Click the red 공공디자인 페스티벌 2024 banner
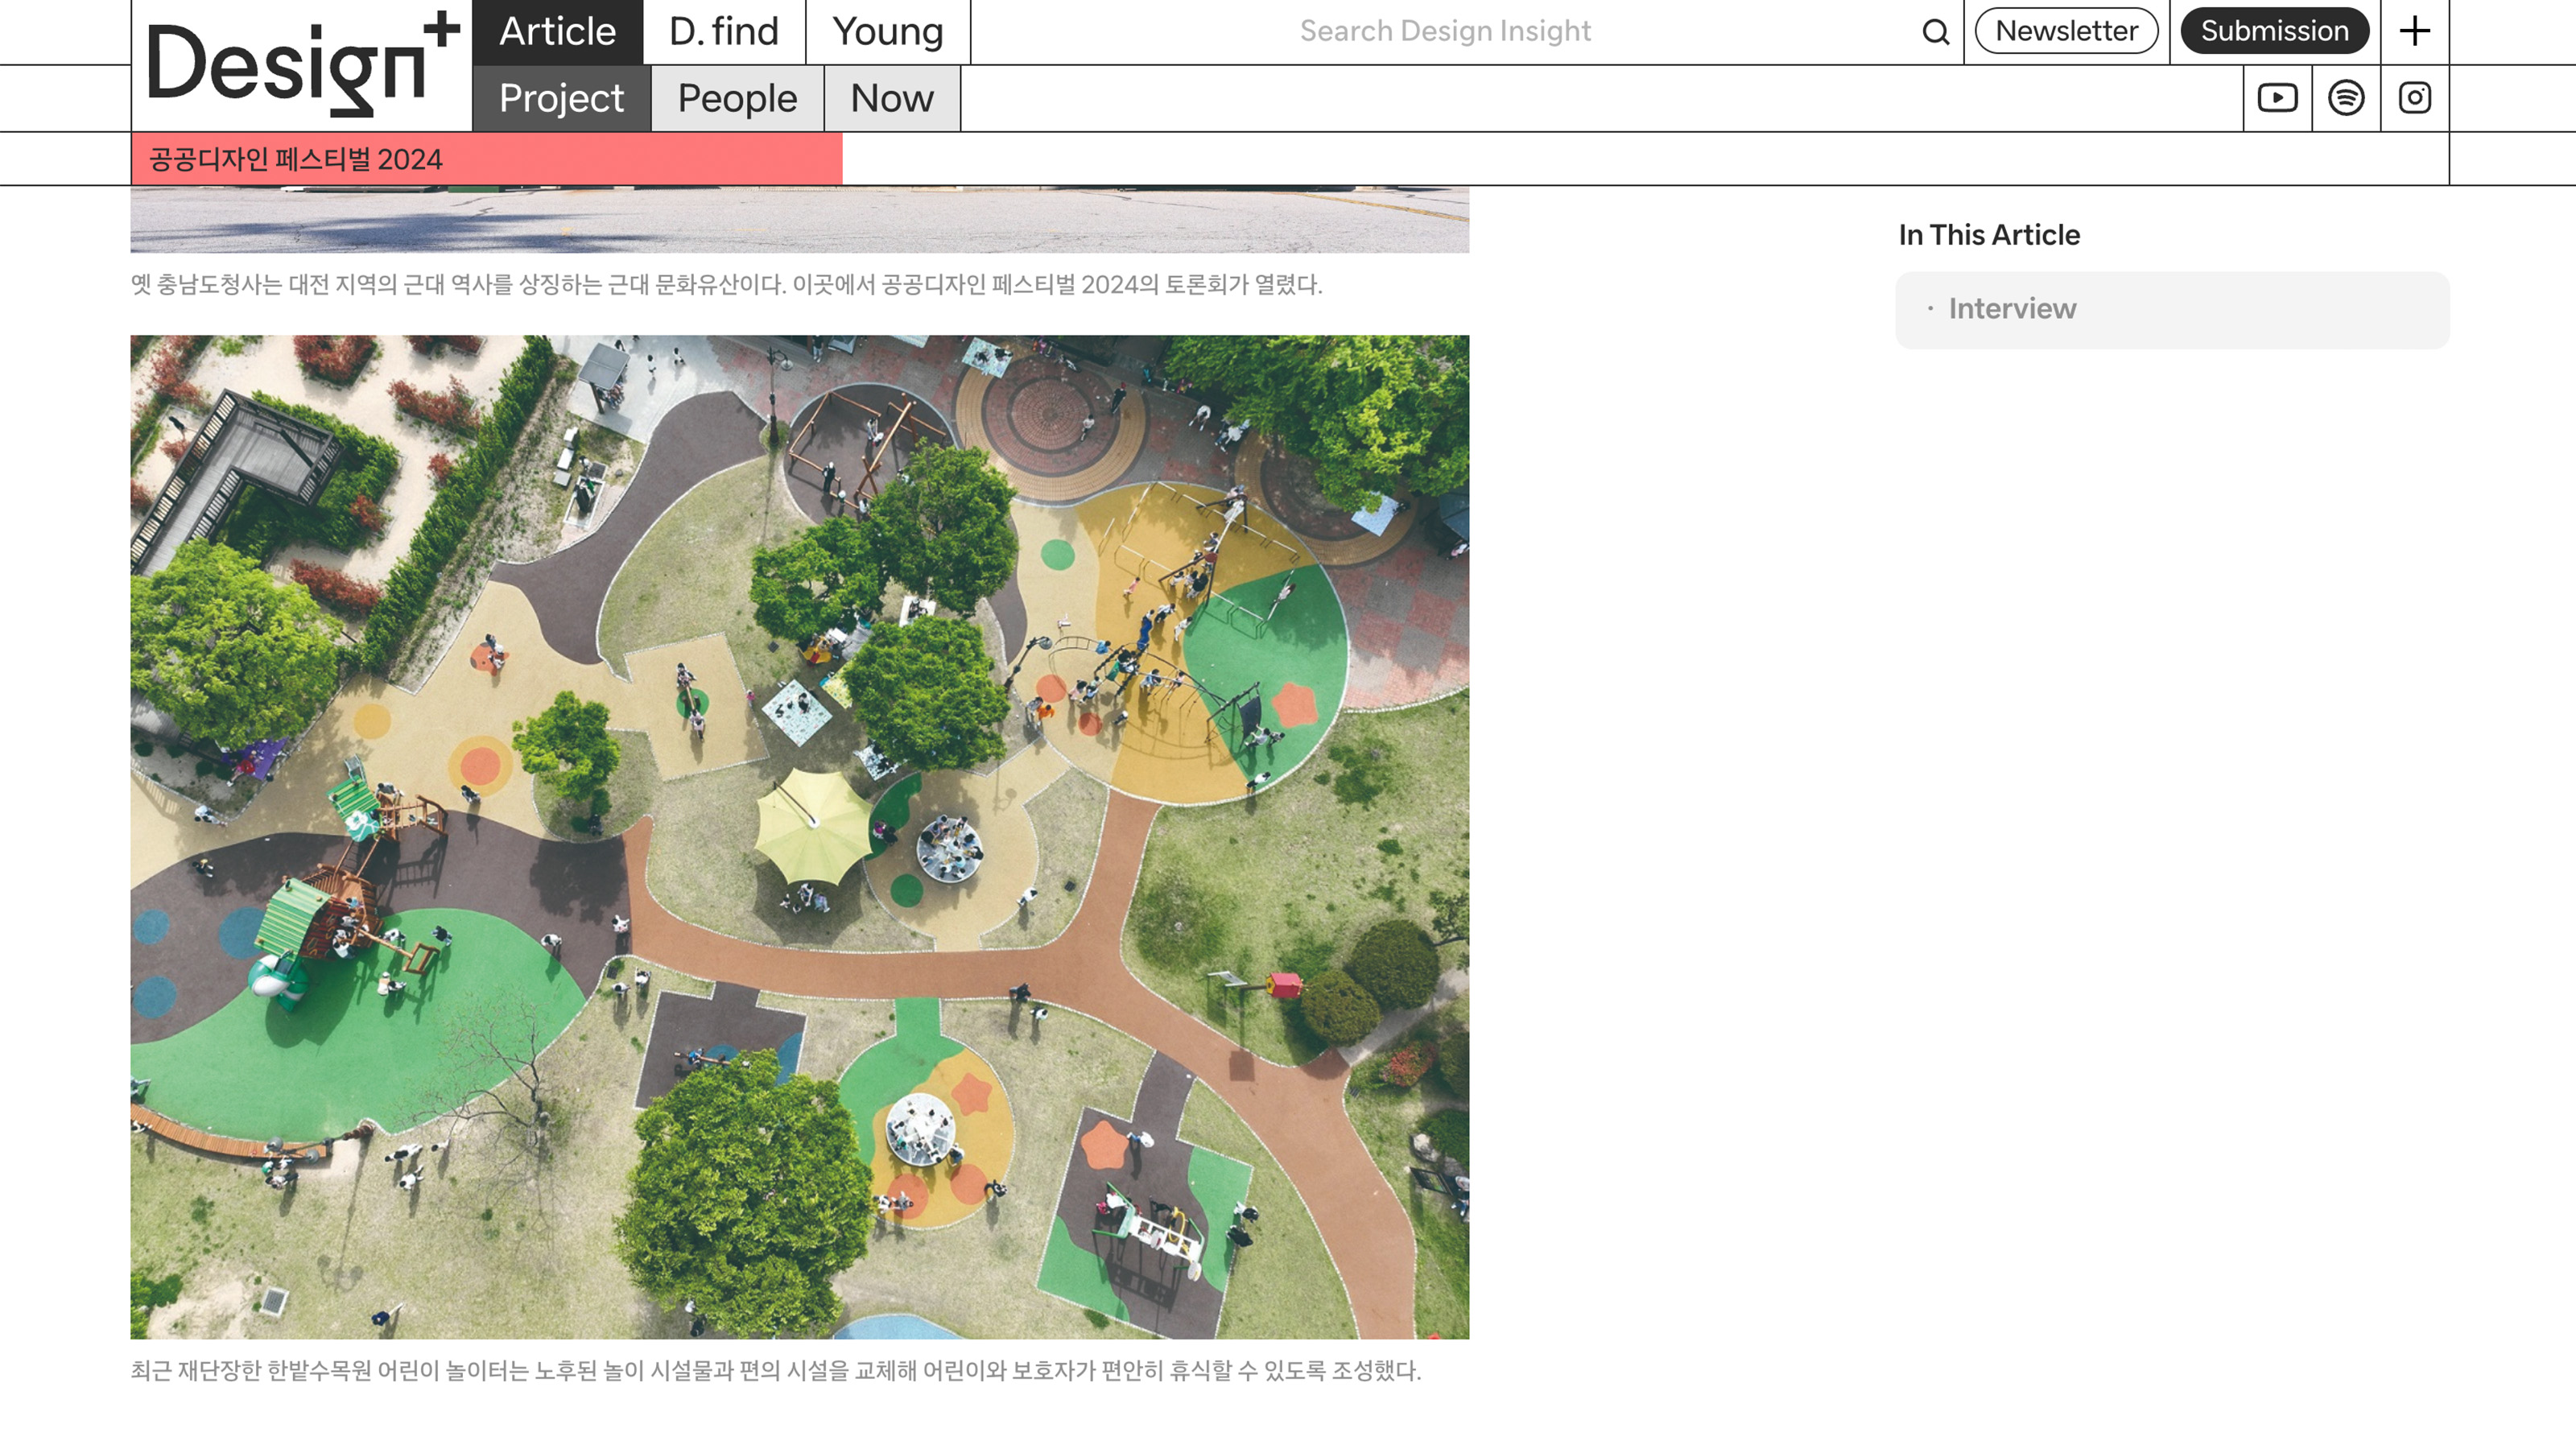The image size is (2576, 1449). pos(486,159)
